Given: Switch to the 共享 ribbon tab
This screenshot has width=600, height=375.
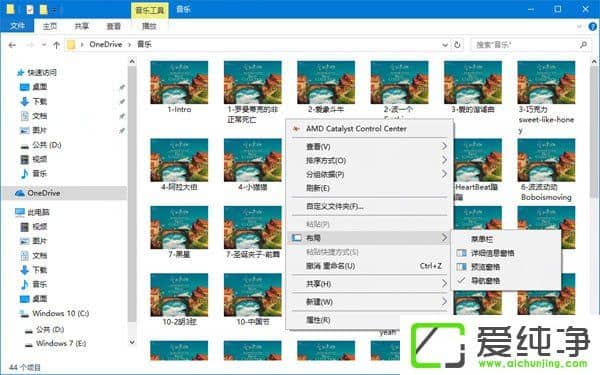Looking at the screenshot, I should pos(82,26).
